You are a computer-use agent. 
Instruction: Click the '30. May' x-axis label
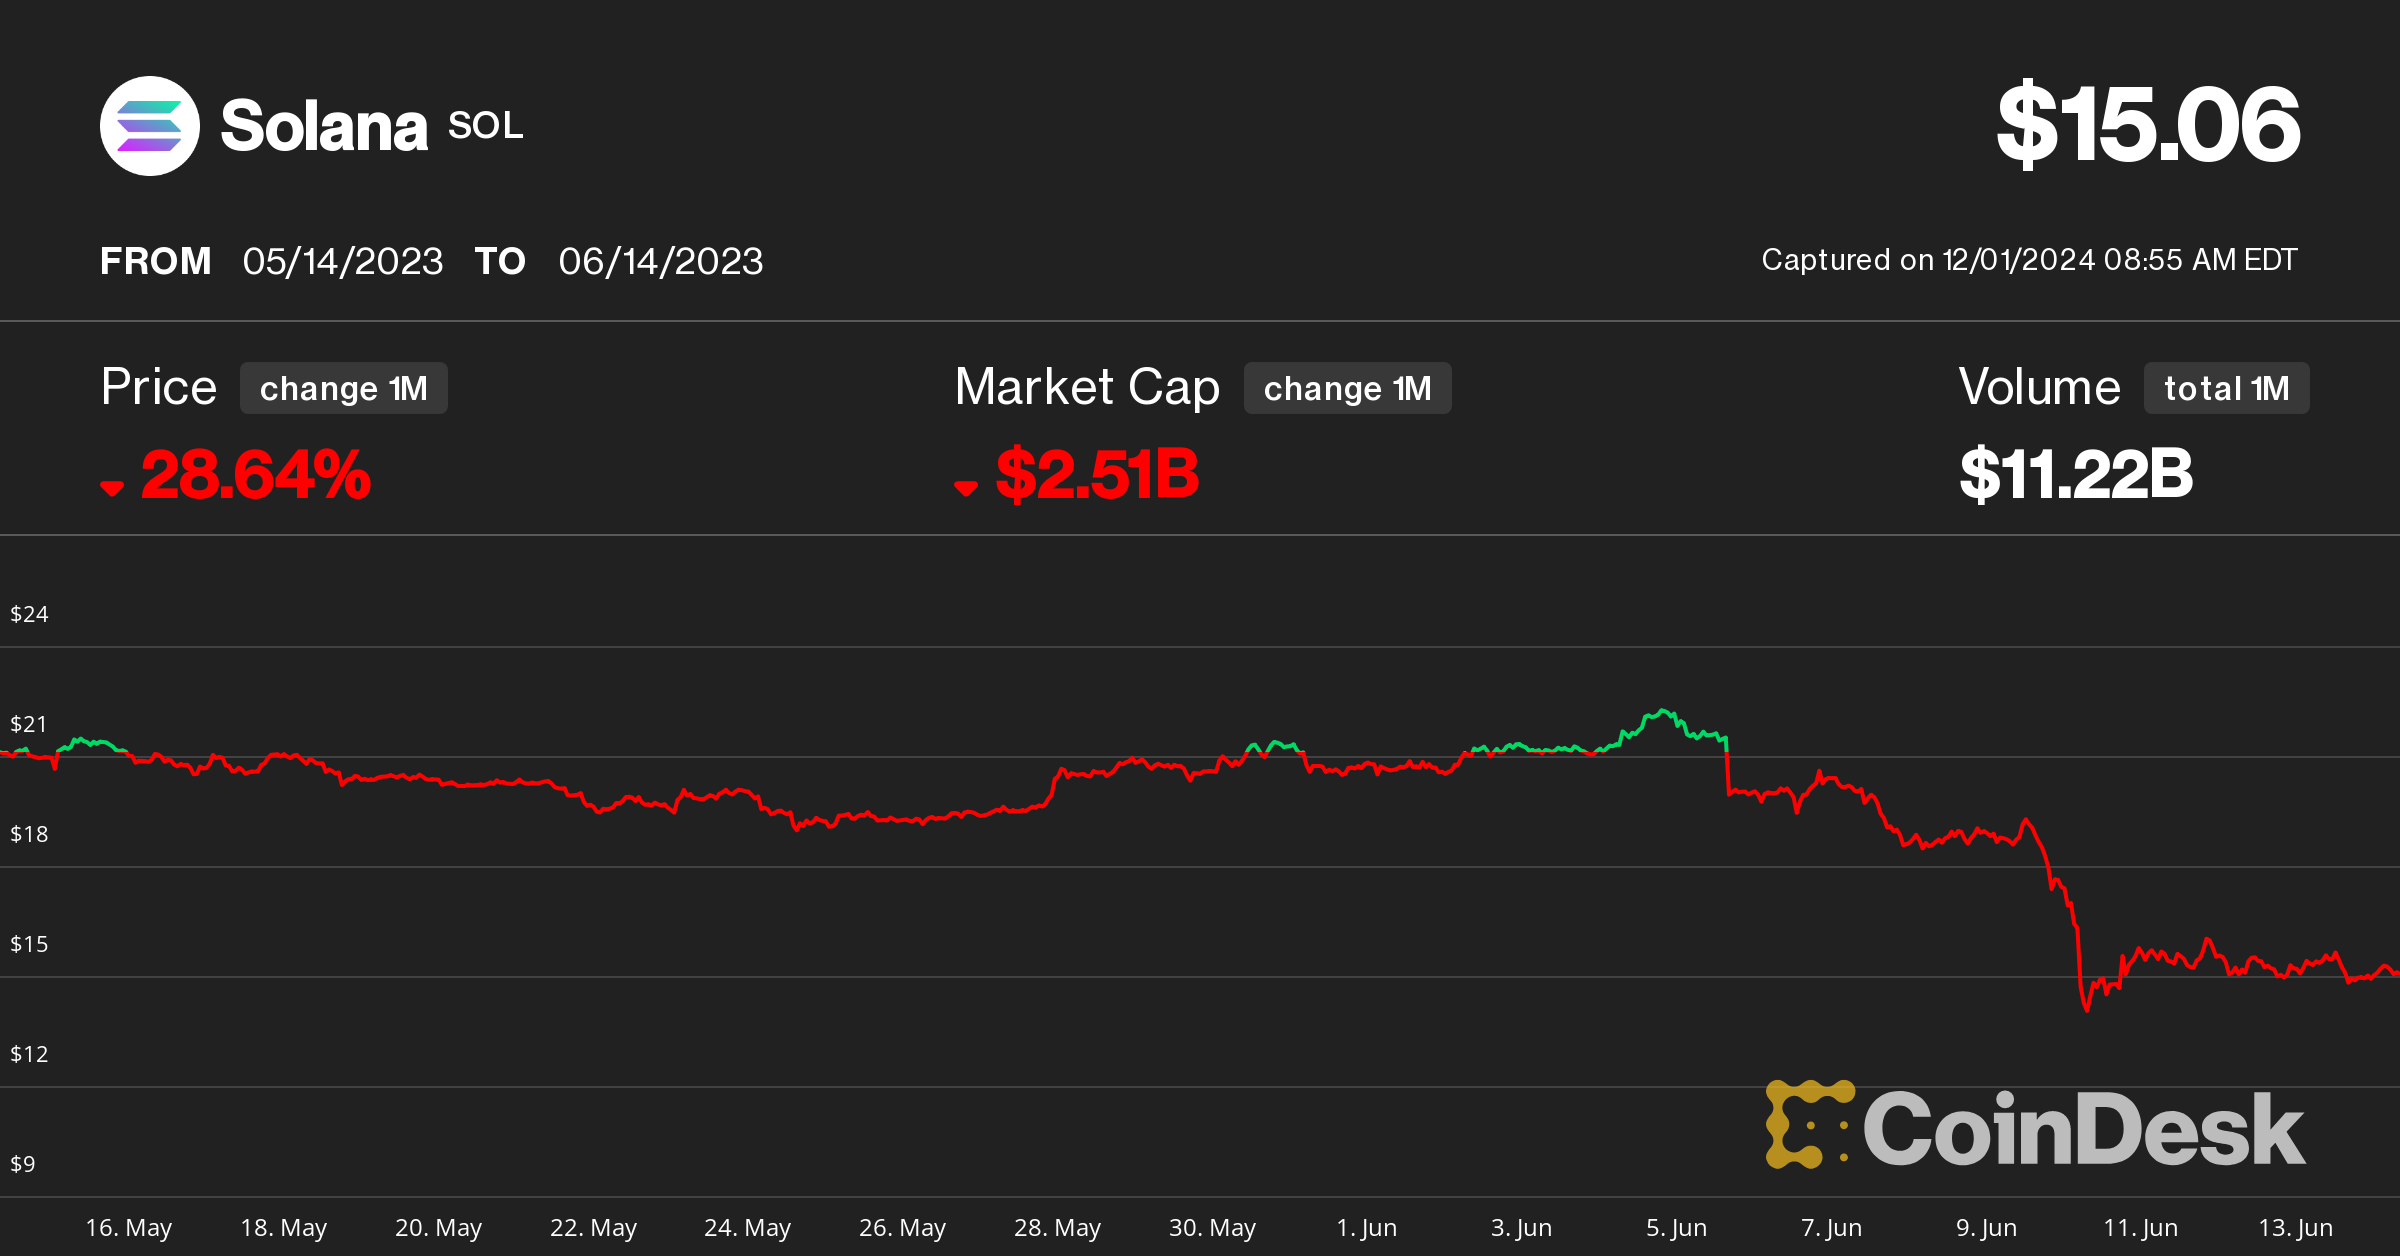point(1213,1227)
